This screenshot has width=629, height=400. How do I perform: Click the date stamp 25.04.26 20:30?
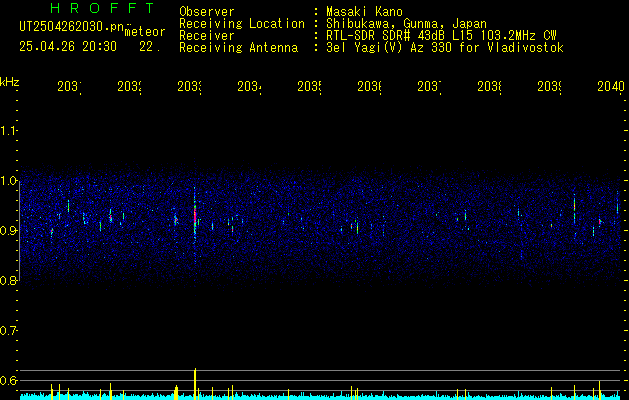[x=68, y=47]
